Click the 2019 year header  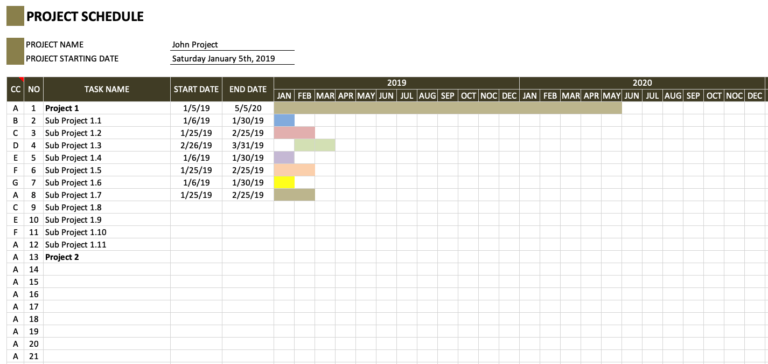pyautogui.click(x=397, y=83)
